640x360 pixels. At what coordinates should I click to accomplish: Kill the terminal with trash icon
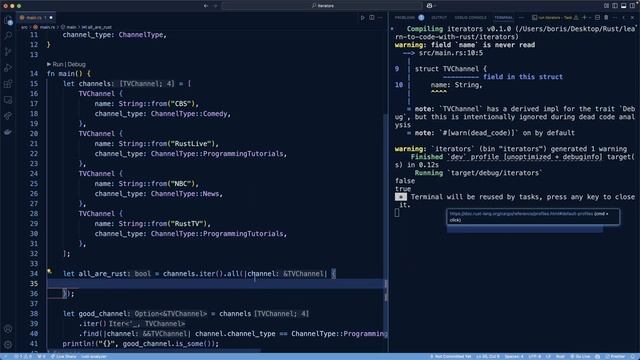click(606, 18)
